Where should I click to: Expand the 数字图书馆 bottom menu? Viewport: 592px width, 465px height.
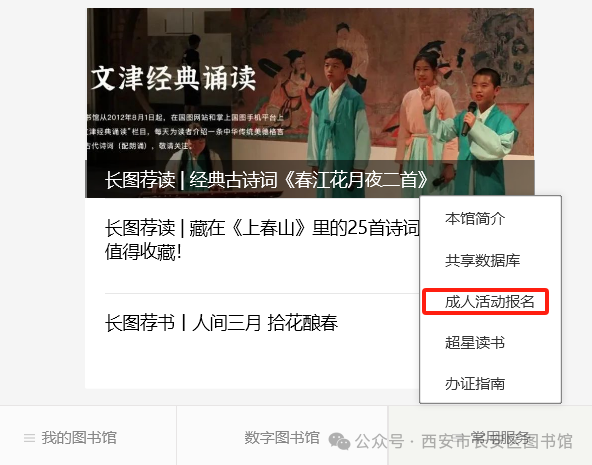coord(282,436)
